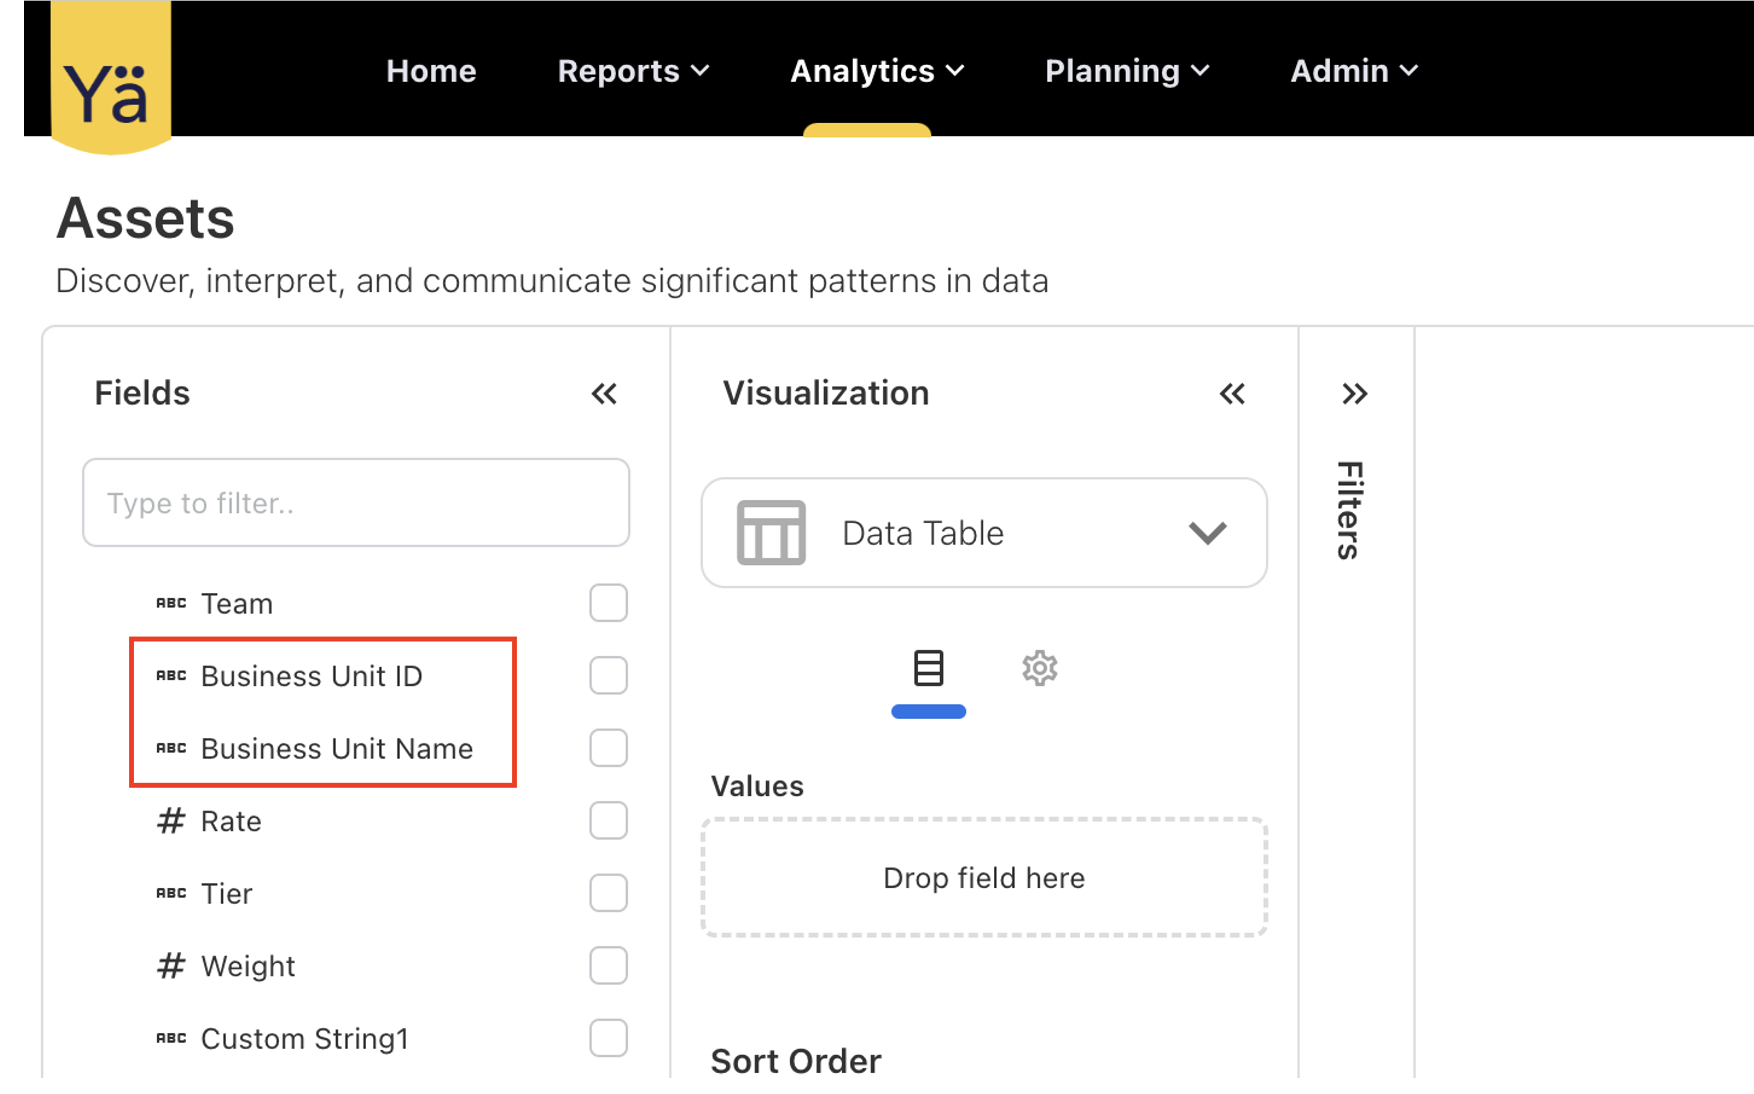Screen dimensions: 1754x1094
Task: Expand the Reports menu
Action: tap(633, 71)
